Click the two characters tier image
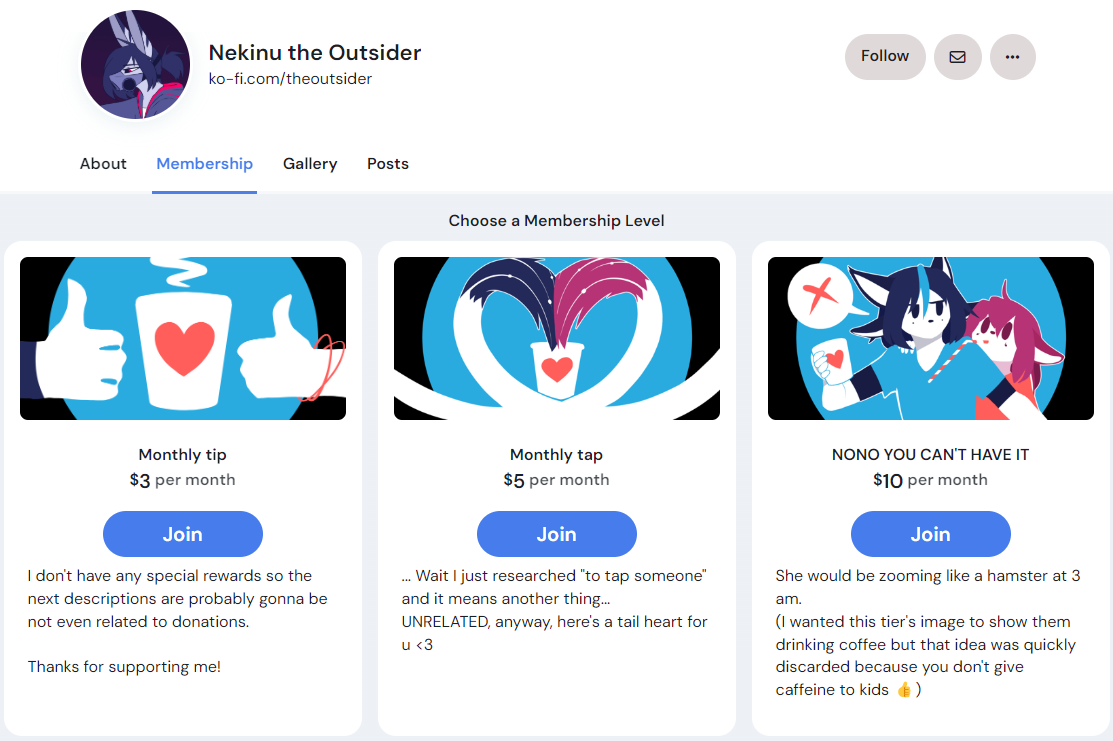1113x741 pixels. [931, 339]
